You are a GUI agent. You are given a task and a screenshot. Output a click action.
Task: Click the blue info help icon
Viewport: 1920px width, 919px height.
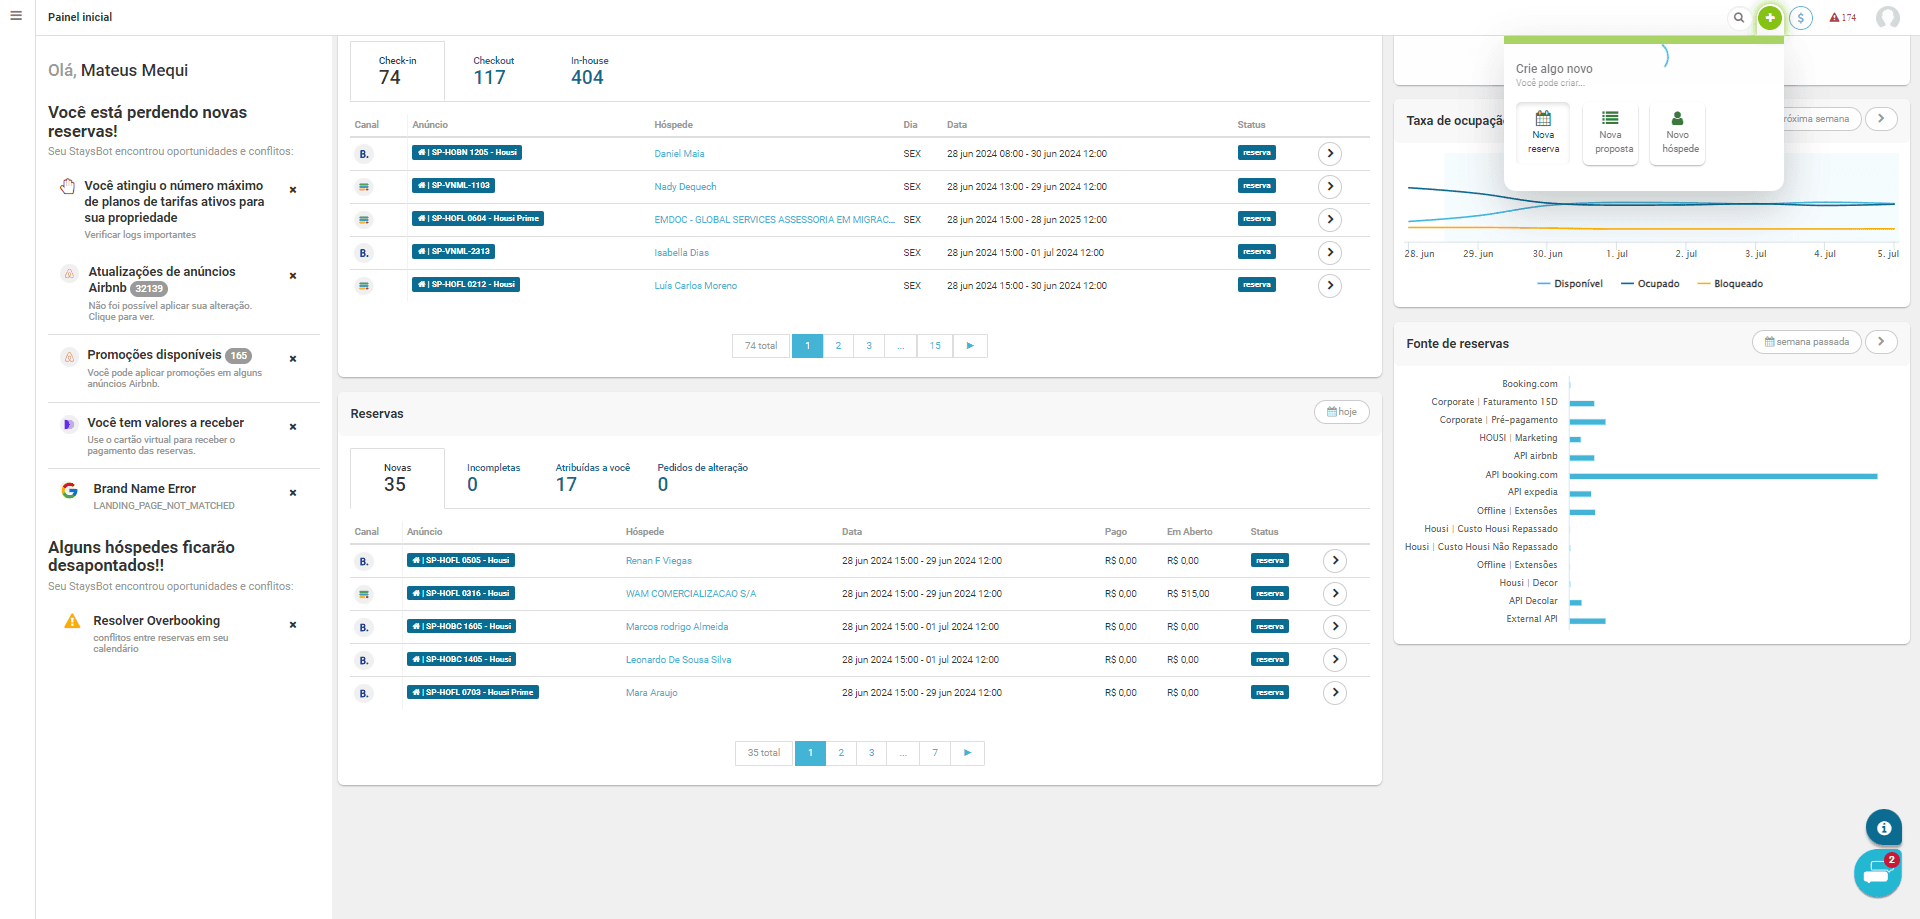click(1884, 827)
